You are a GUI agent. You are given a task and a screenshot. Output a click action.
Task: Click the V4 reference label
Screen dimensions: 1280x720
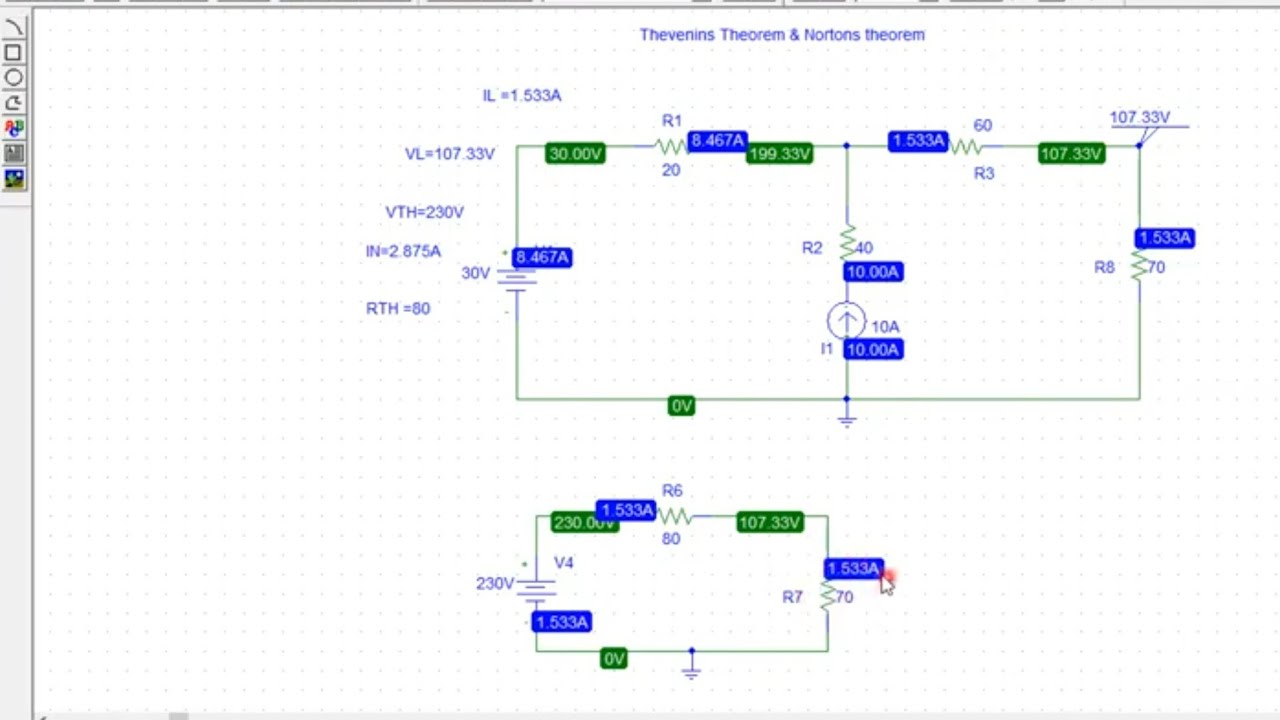pos(564,563)
